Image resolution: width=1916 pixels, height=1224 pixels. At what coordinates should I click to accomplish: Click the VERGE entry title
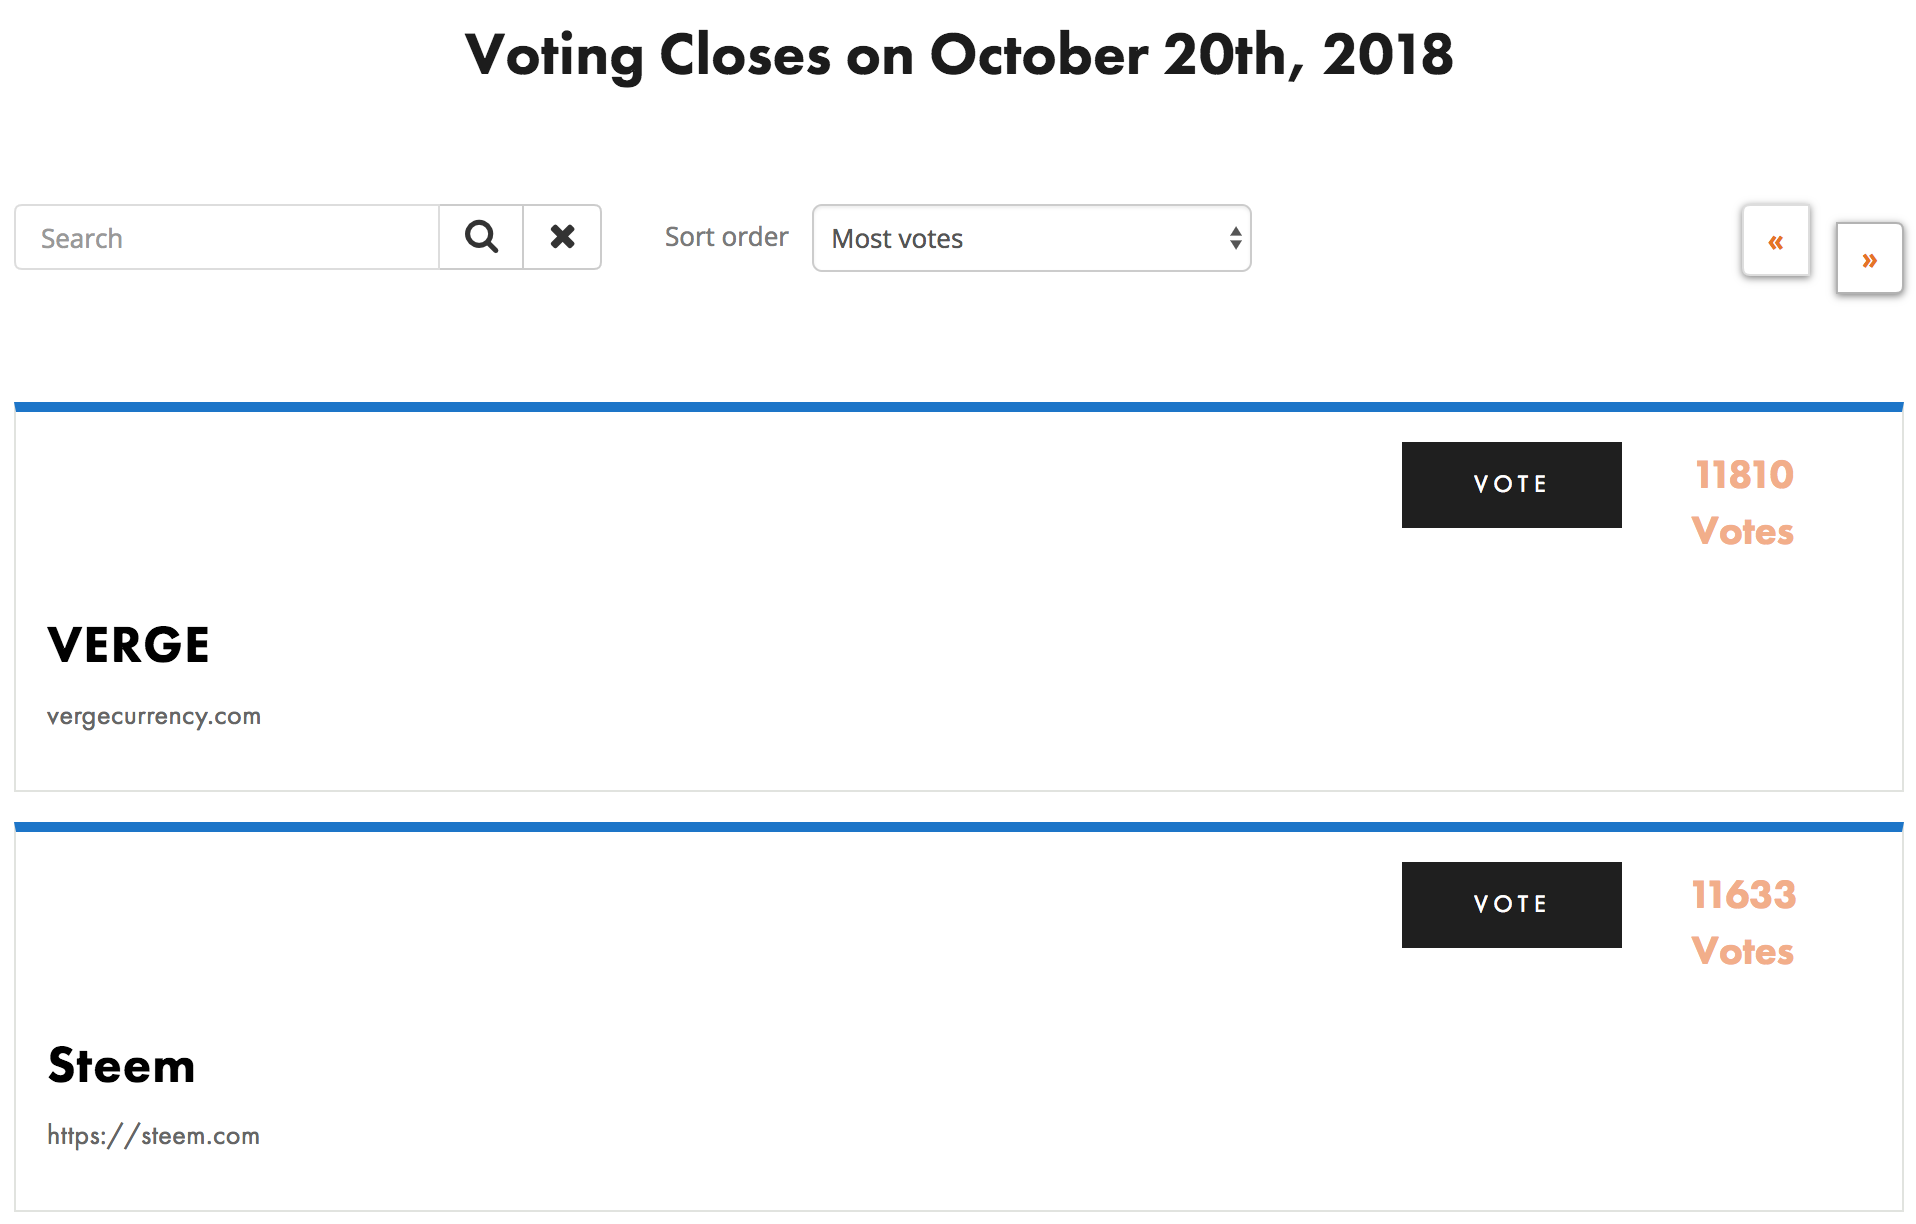[x=129, y=645]
